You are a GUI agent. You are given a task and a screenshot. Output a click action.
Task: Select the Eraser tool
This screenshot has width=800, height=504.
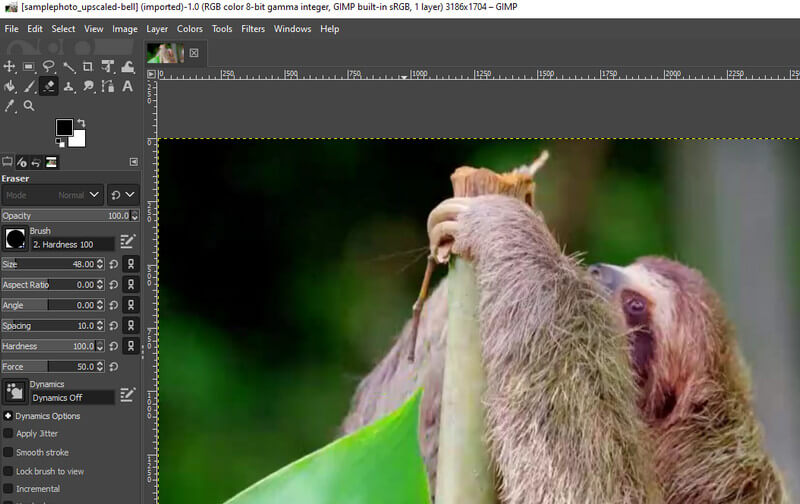[x=48, y=86]
